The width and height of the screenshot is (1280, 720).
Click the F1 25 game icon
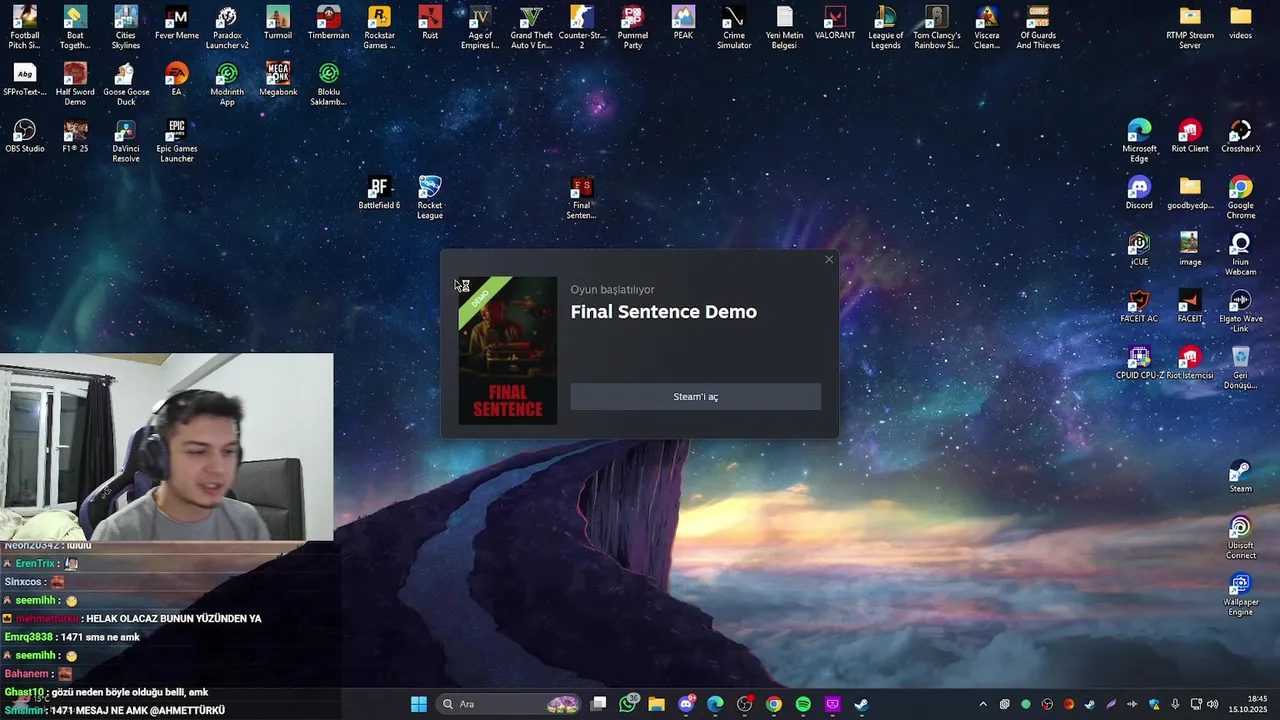click(75, 137)
